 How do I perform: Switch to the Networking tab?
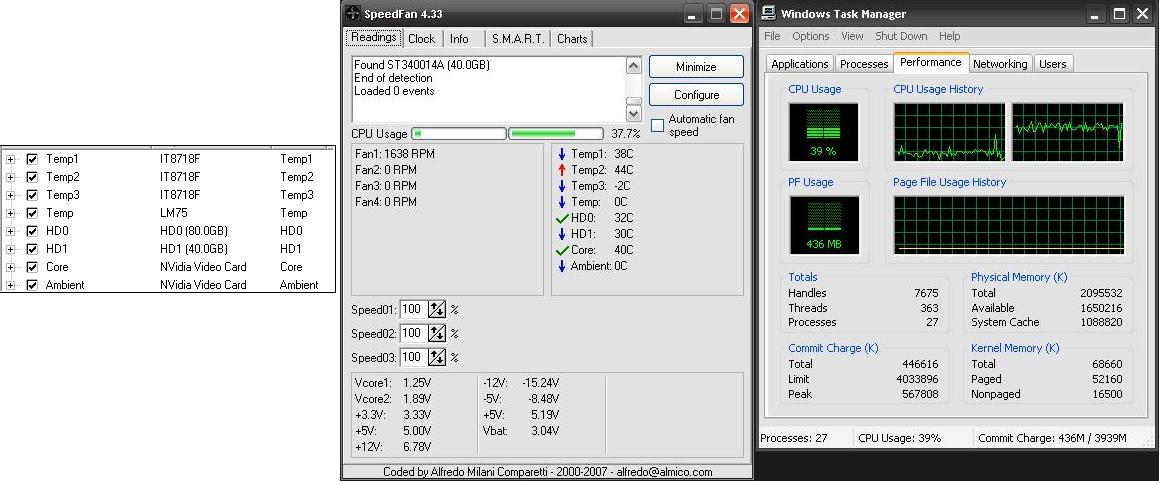(1000, 64)
